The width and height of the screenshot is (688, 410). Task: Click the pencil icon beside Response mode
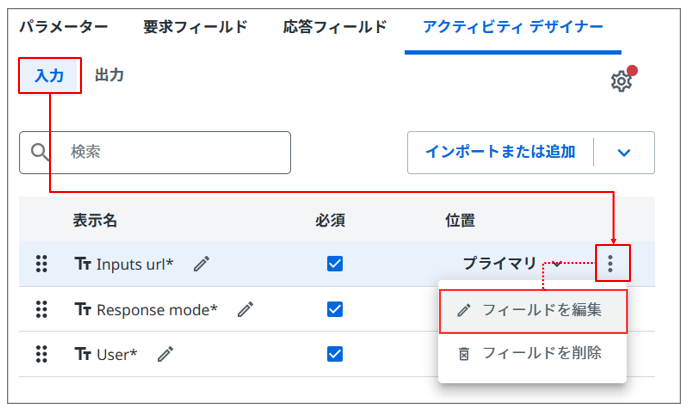pos(245,309)
